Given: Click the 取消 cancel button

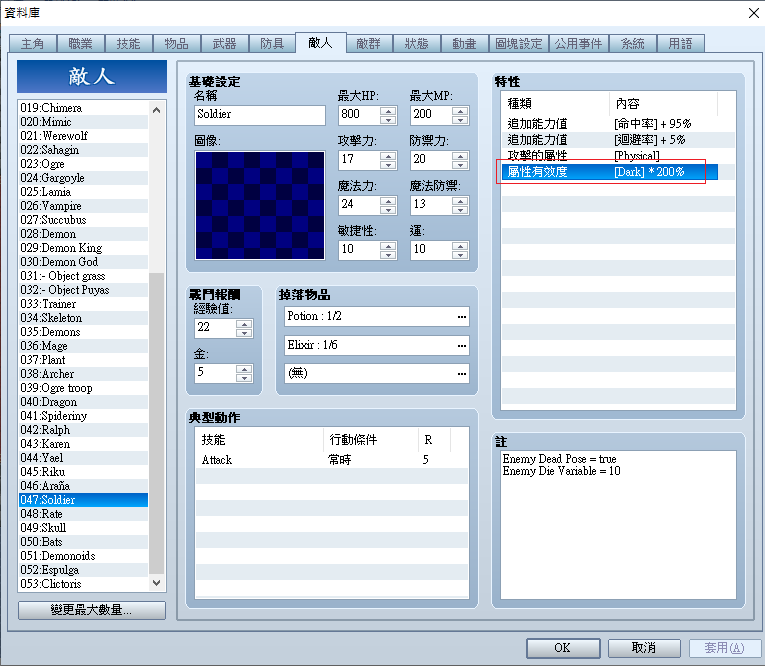Looking at the screenshot, I should click(x=644, y=648).
